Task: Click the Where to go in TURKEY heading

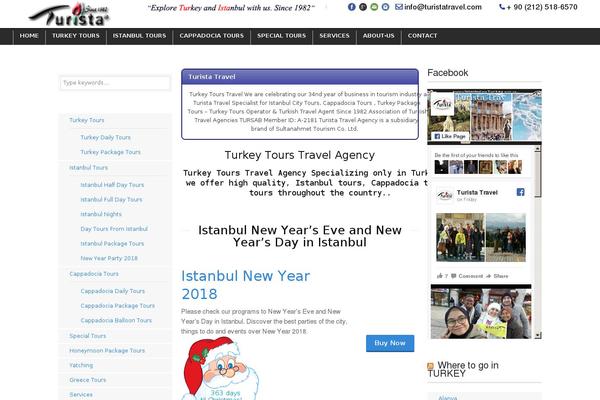Action: click(x=463, y=369)
